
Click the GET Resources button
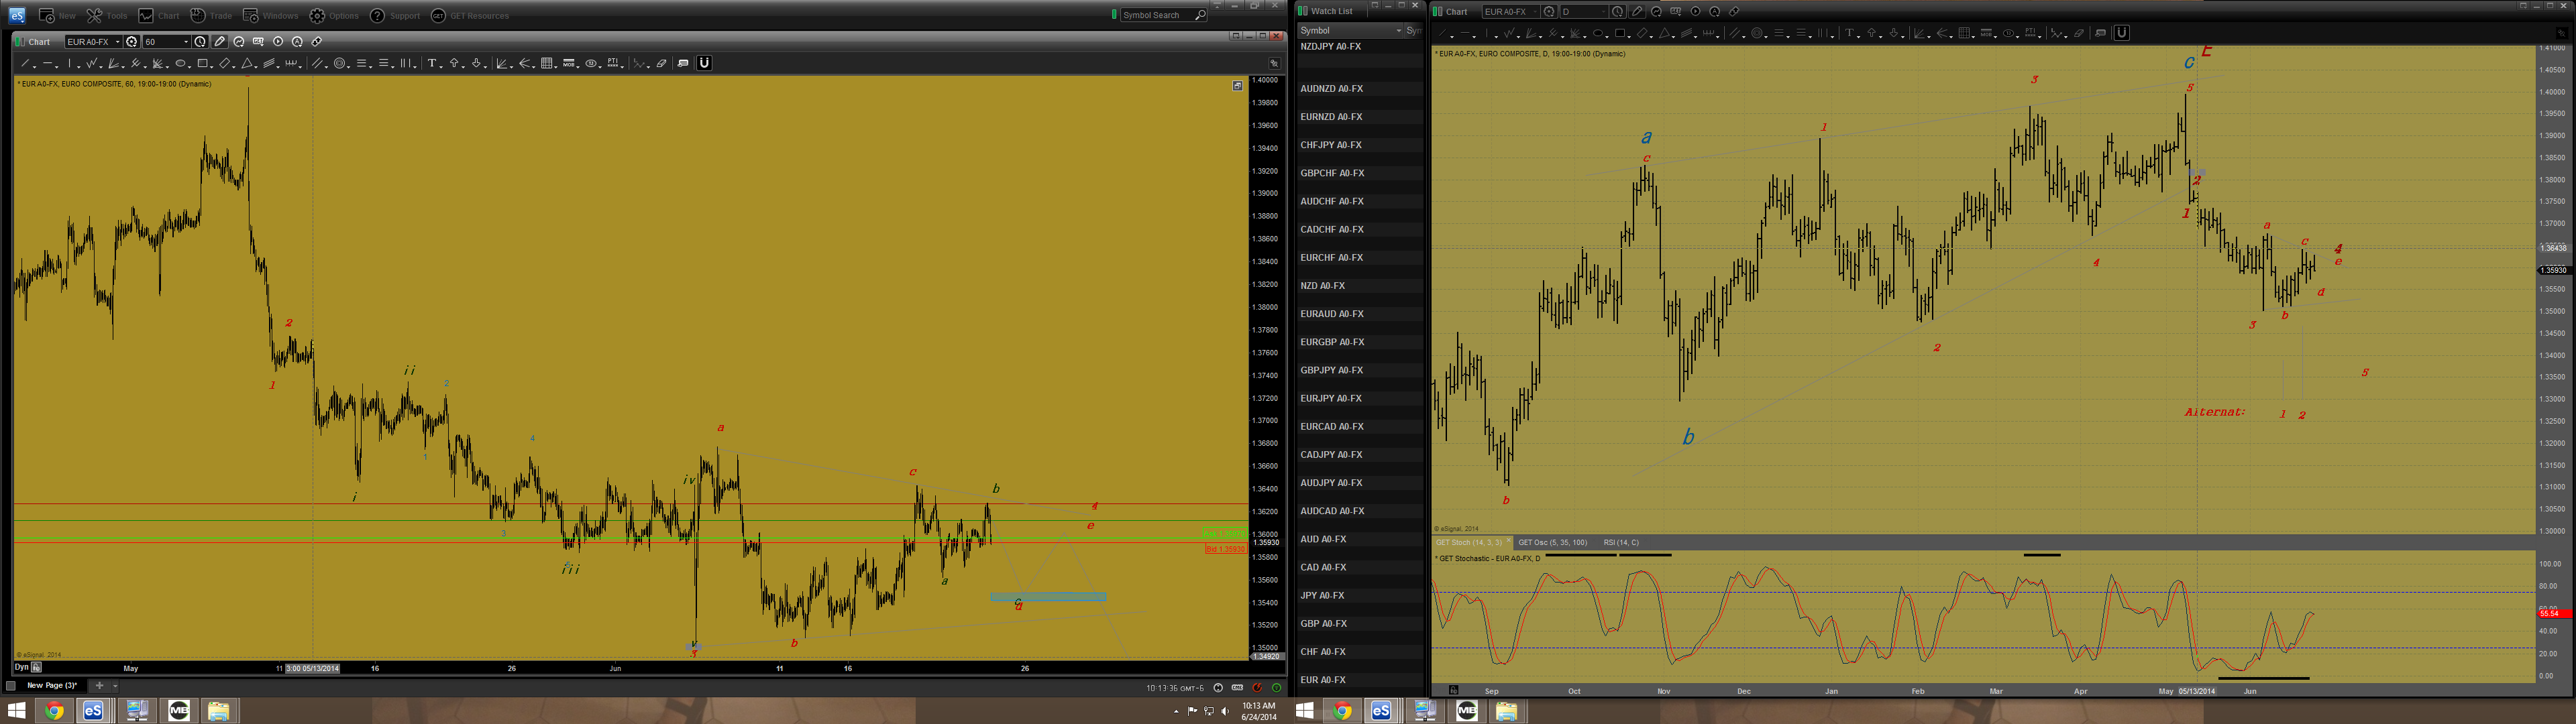click(470, 16)
